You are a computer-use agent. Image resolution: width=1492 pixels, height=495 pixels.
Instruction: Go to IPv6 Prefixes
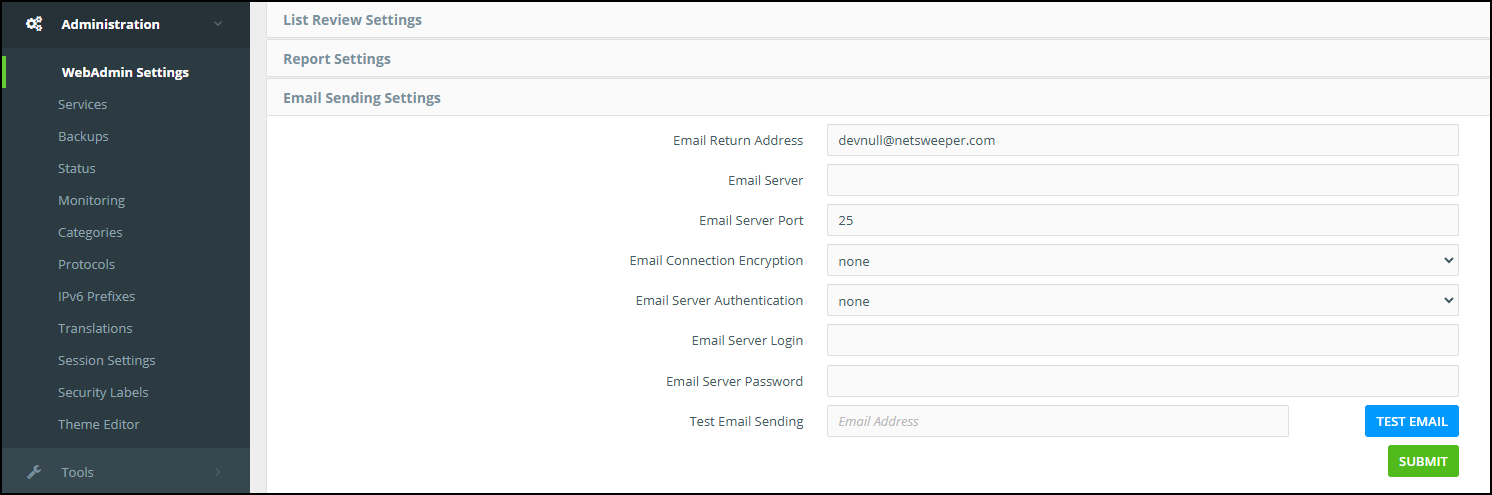coord(96,296)
